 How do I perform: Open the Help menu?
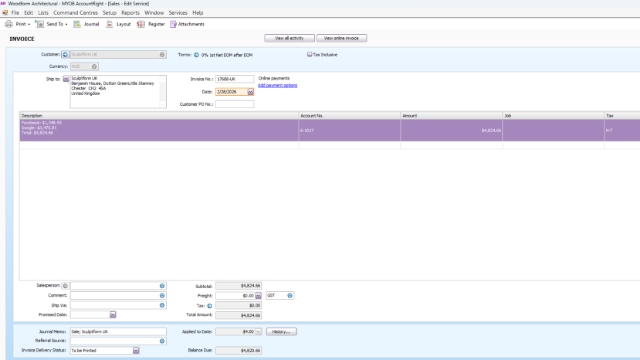pos(198,13)
